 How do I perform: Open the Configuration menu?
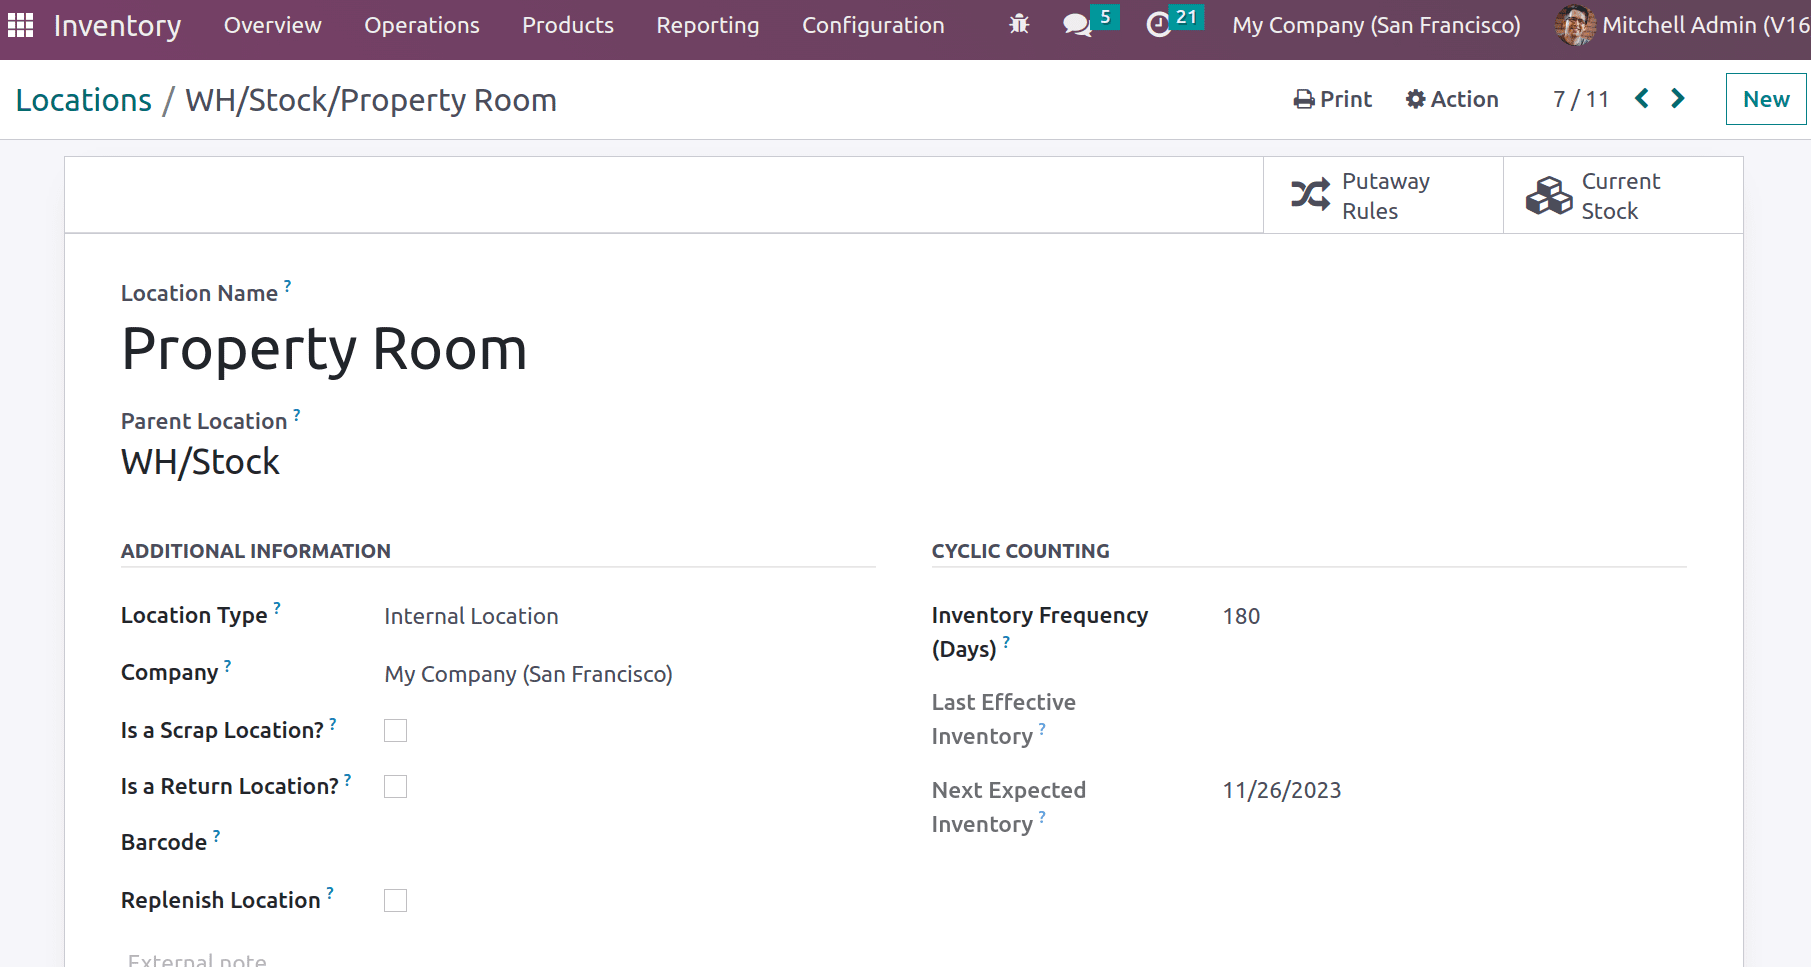873,25
